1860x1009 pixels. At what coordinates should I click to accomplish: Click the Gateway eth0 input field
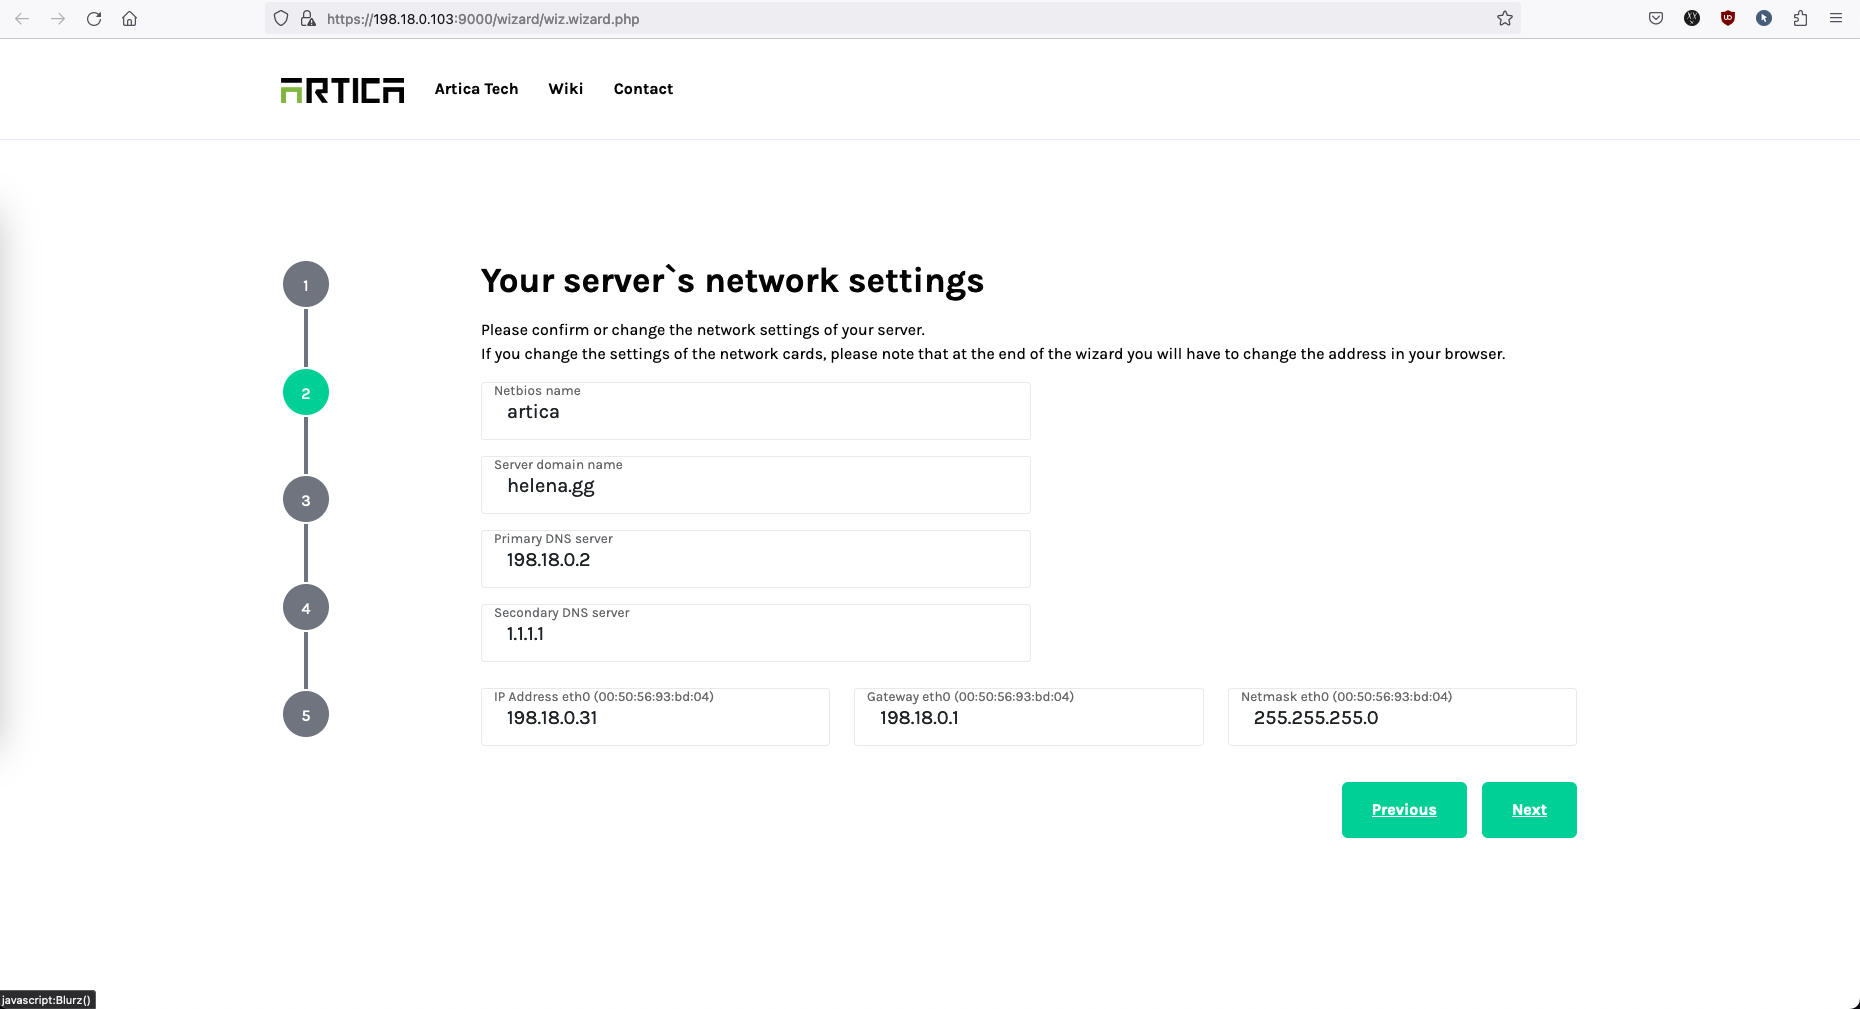(1028, 718)
